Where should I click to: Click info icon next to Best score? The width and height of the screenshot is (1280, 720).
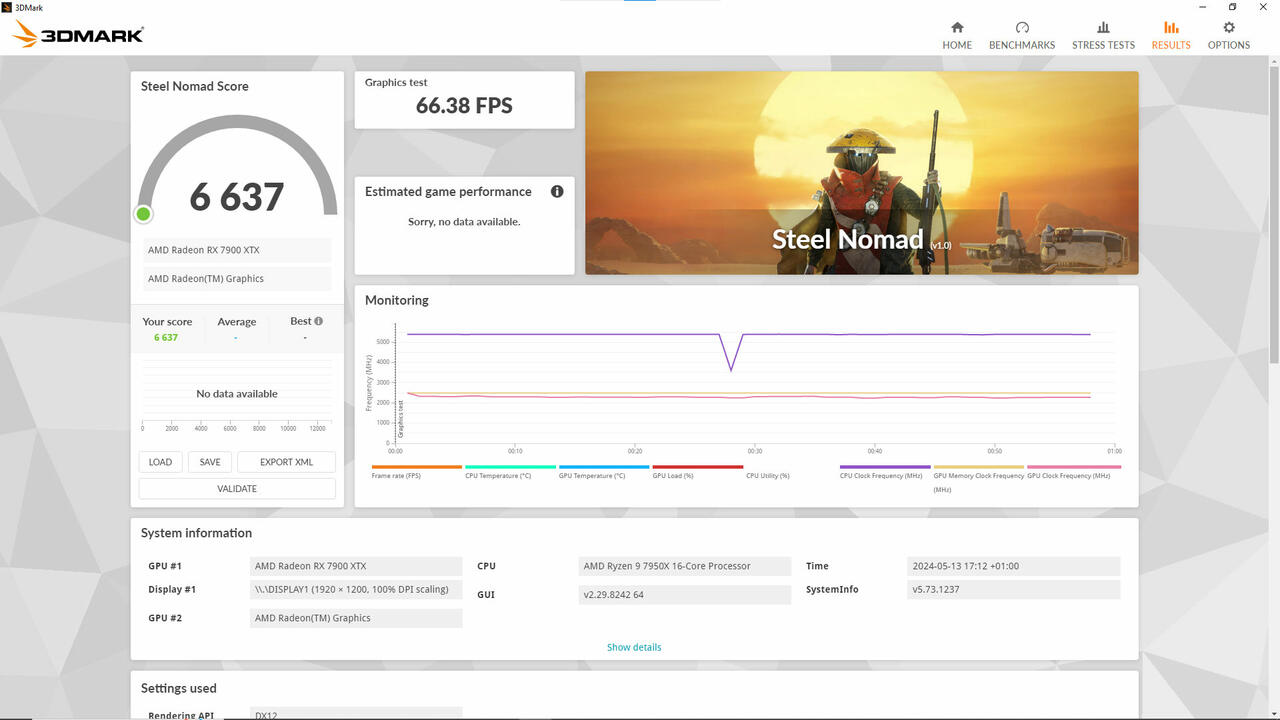(319, 321)
